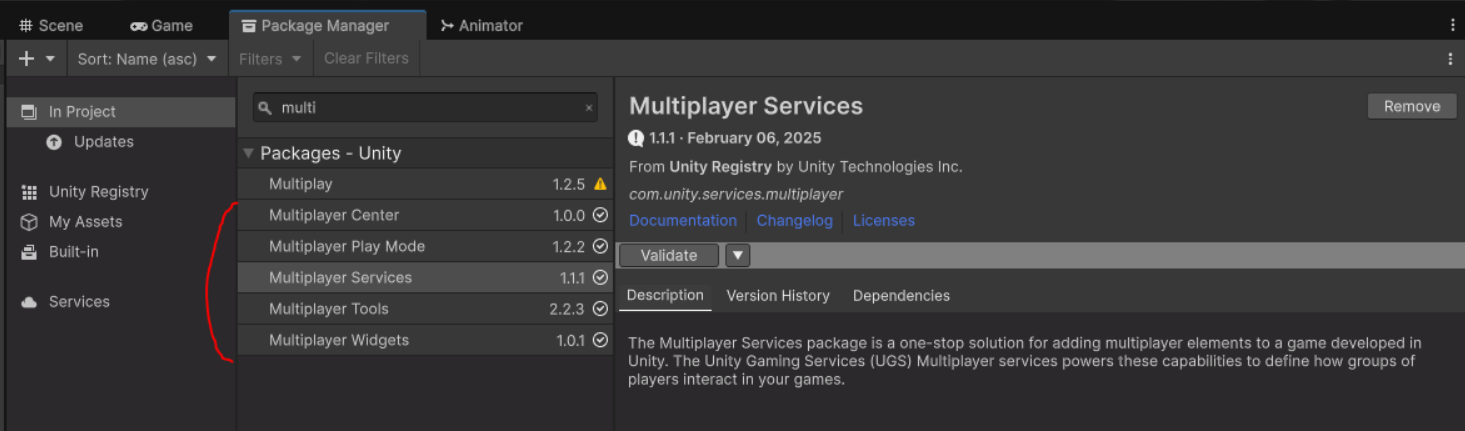This screenshot has width=1465, height=431.
Task: Click the Built-in package icon
Action: 29,252
